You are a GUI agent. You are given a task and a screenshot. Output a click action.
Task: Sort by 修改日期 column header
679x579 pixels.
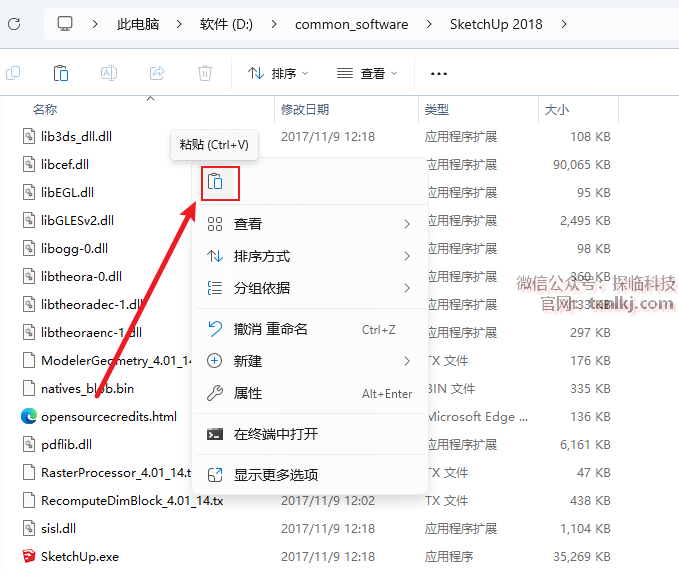(305, 110)
